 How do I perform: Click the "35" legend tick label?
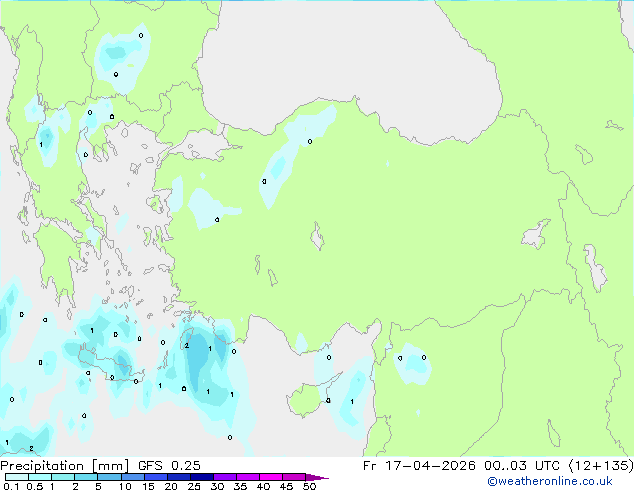point(240,486)
